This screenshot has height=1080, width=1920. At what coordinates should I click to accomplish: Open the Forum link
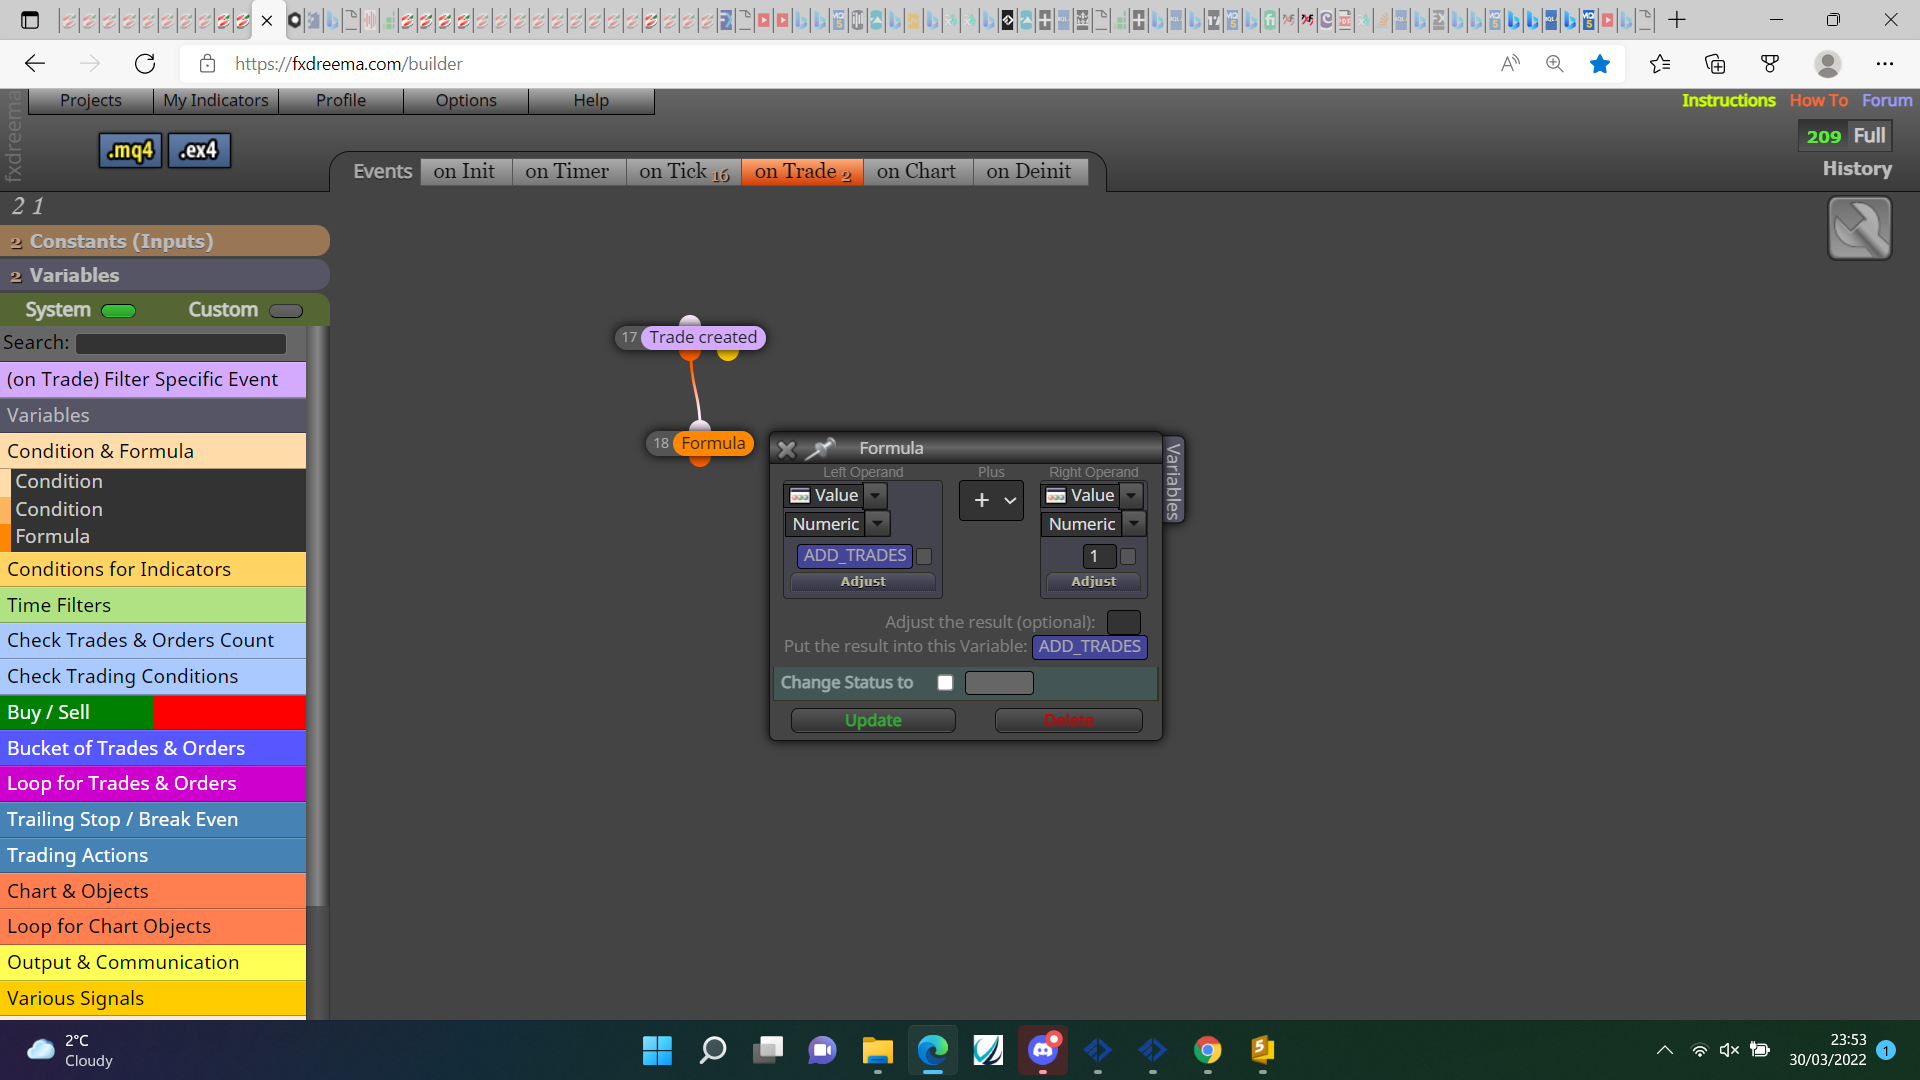(x=1887, y=100)
